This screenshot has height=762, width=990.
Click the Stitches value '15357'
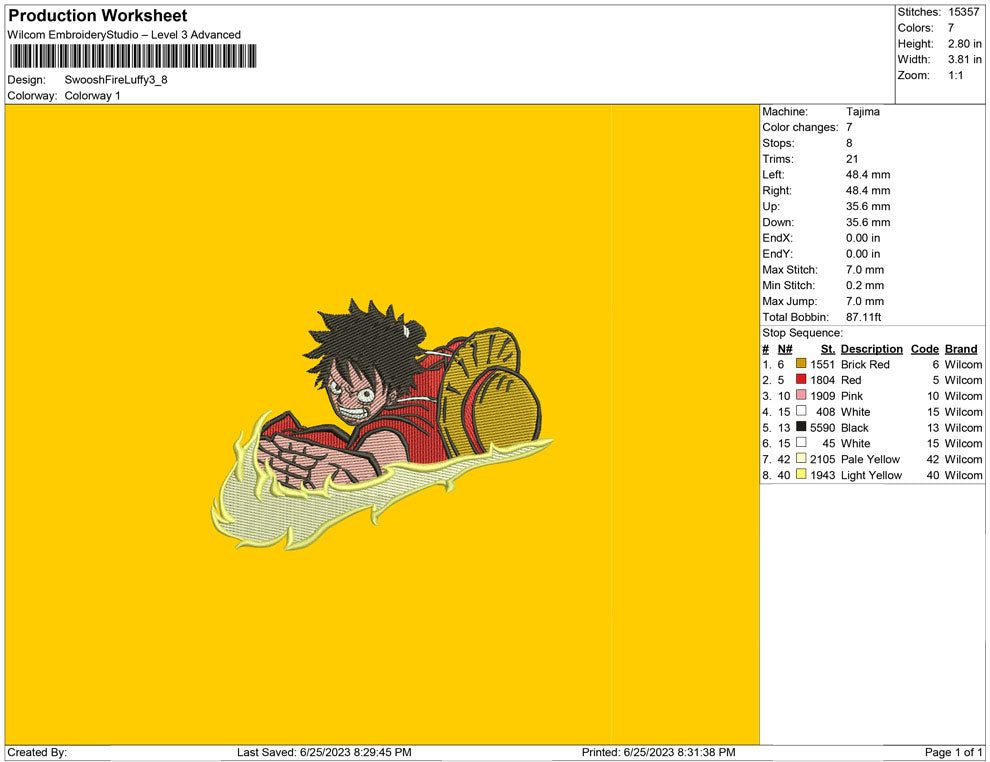[963, 12]
